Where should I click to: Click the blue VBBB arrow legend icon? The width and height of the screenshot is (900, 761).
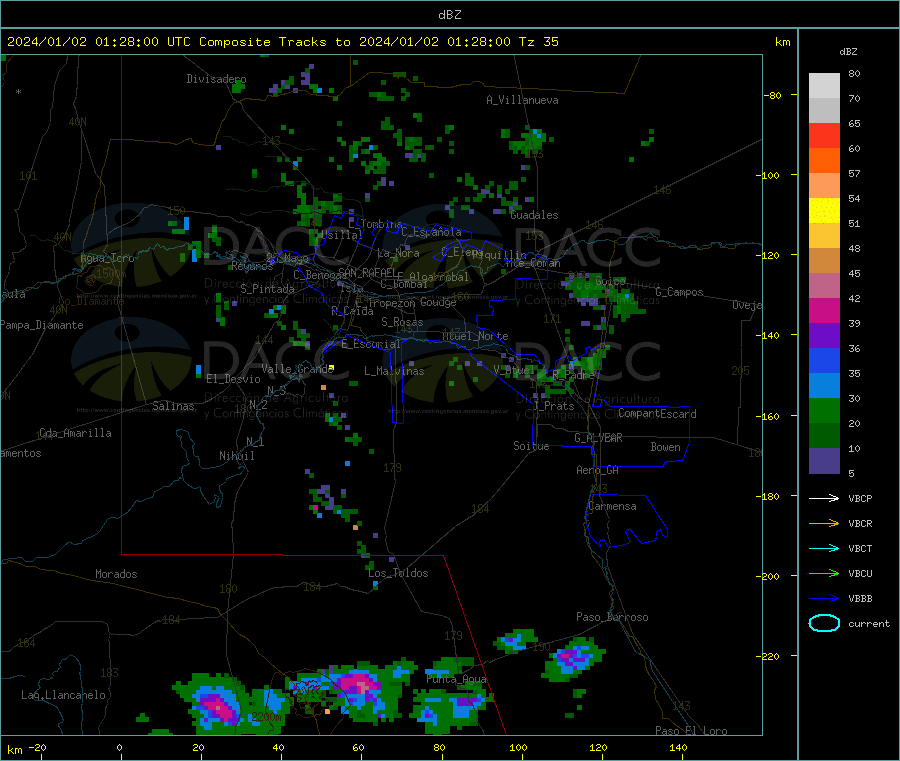pos(824,599)
